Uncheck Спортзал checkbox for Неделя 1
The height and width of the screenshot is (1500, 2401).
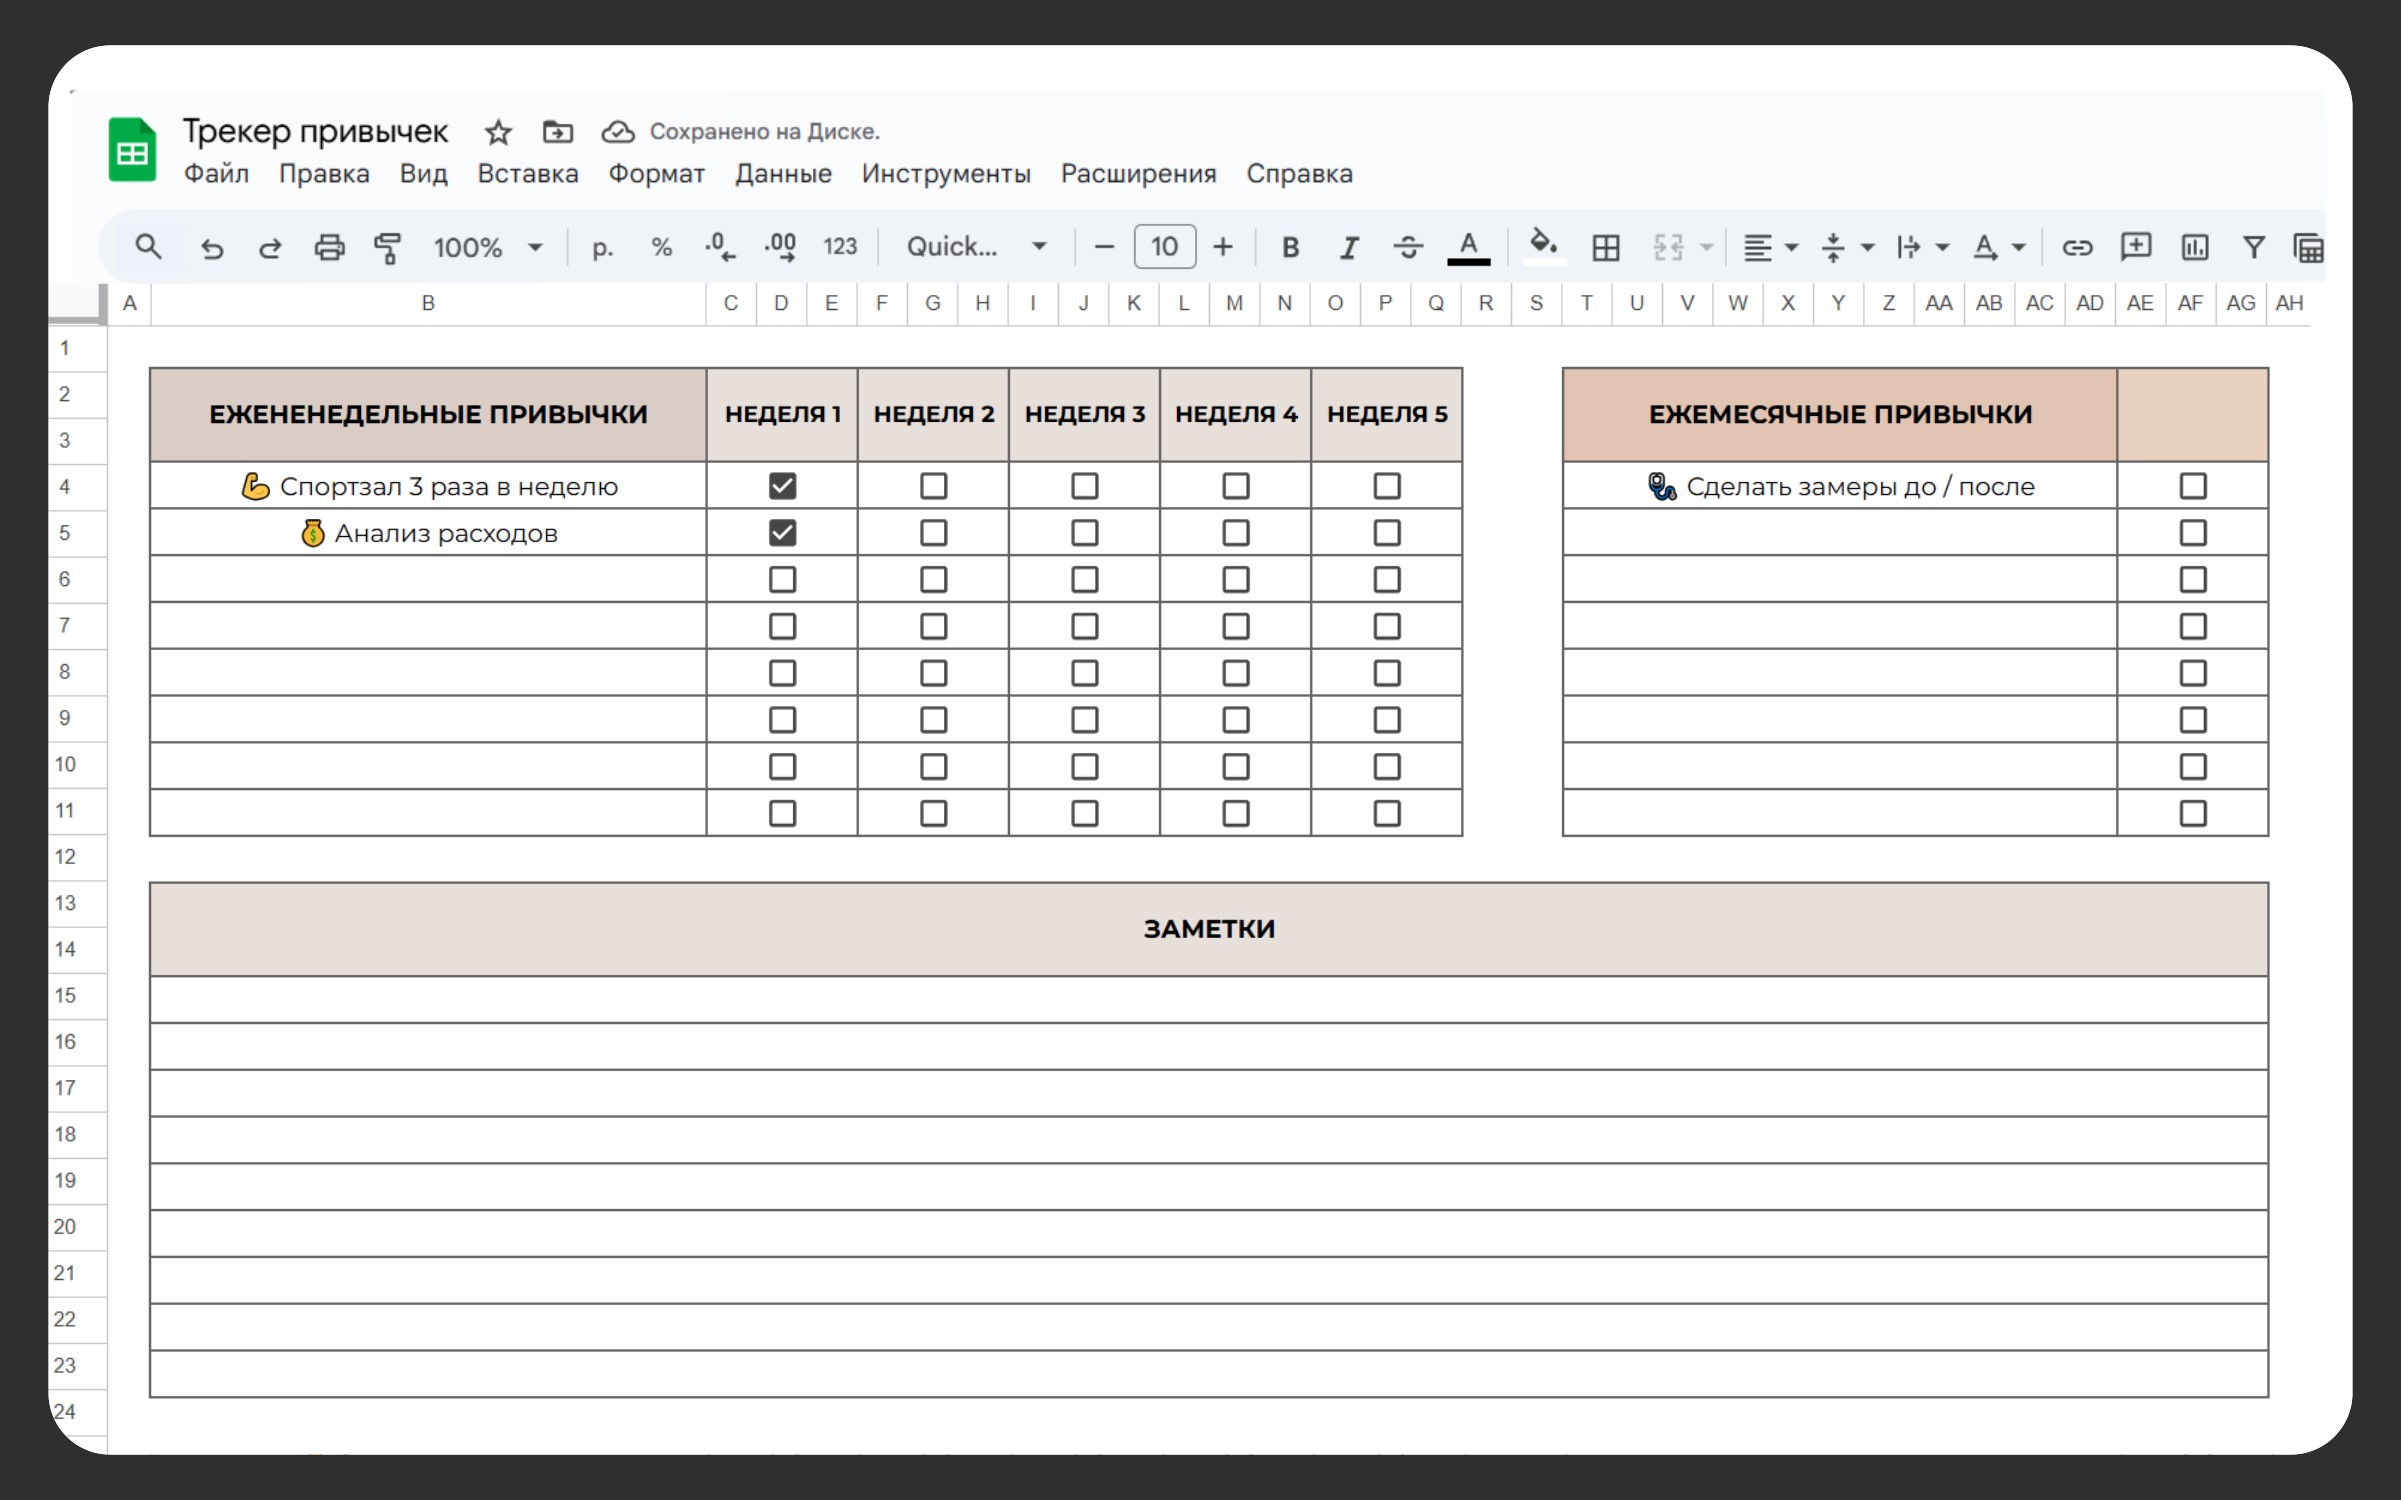point(782,486)
